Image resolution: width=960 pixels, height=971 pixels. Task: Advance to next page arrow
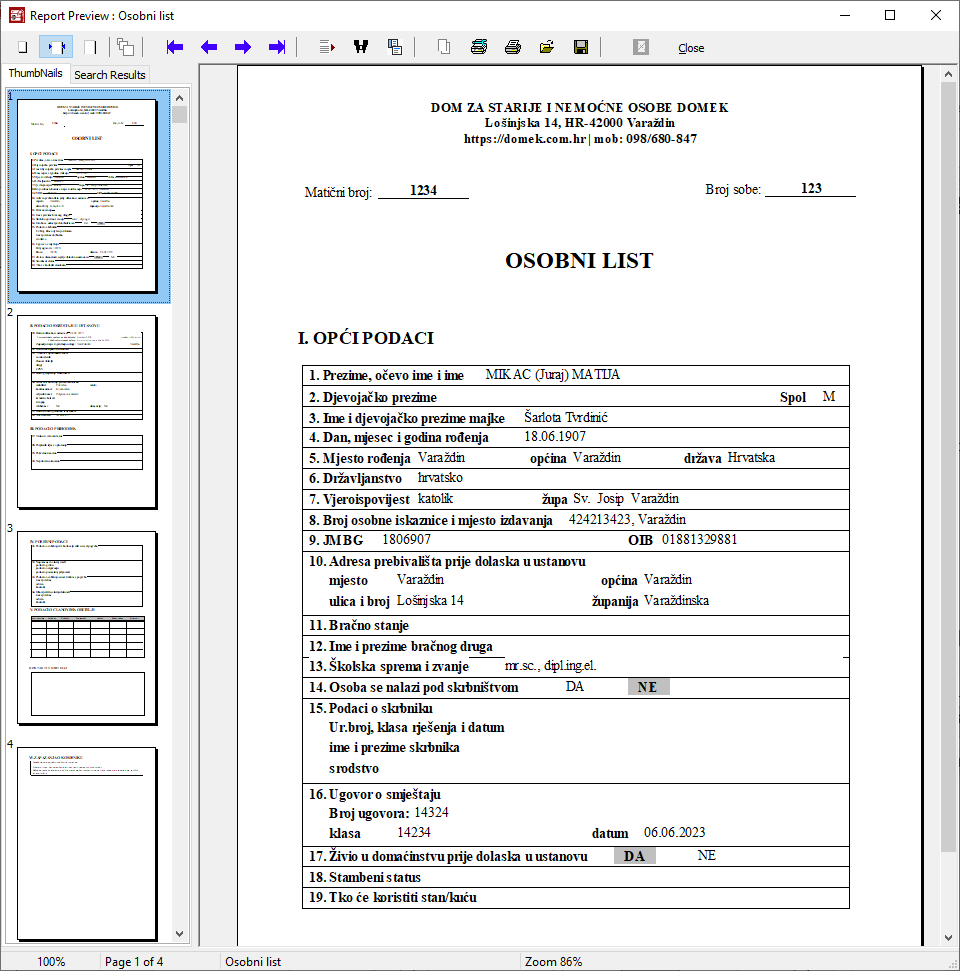(243, 47)
